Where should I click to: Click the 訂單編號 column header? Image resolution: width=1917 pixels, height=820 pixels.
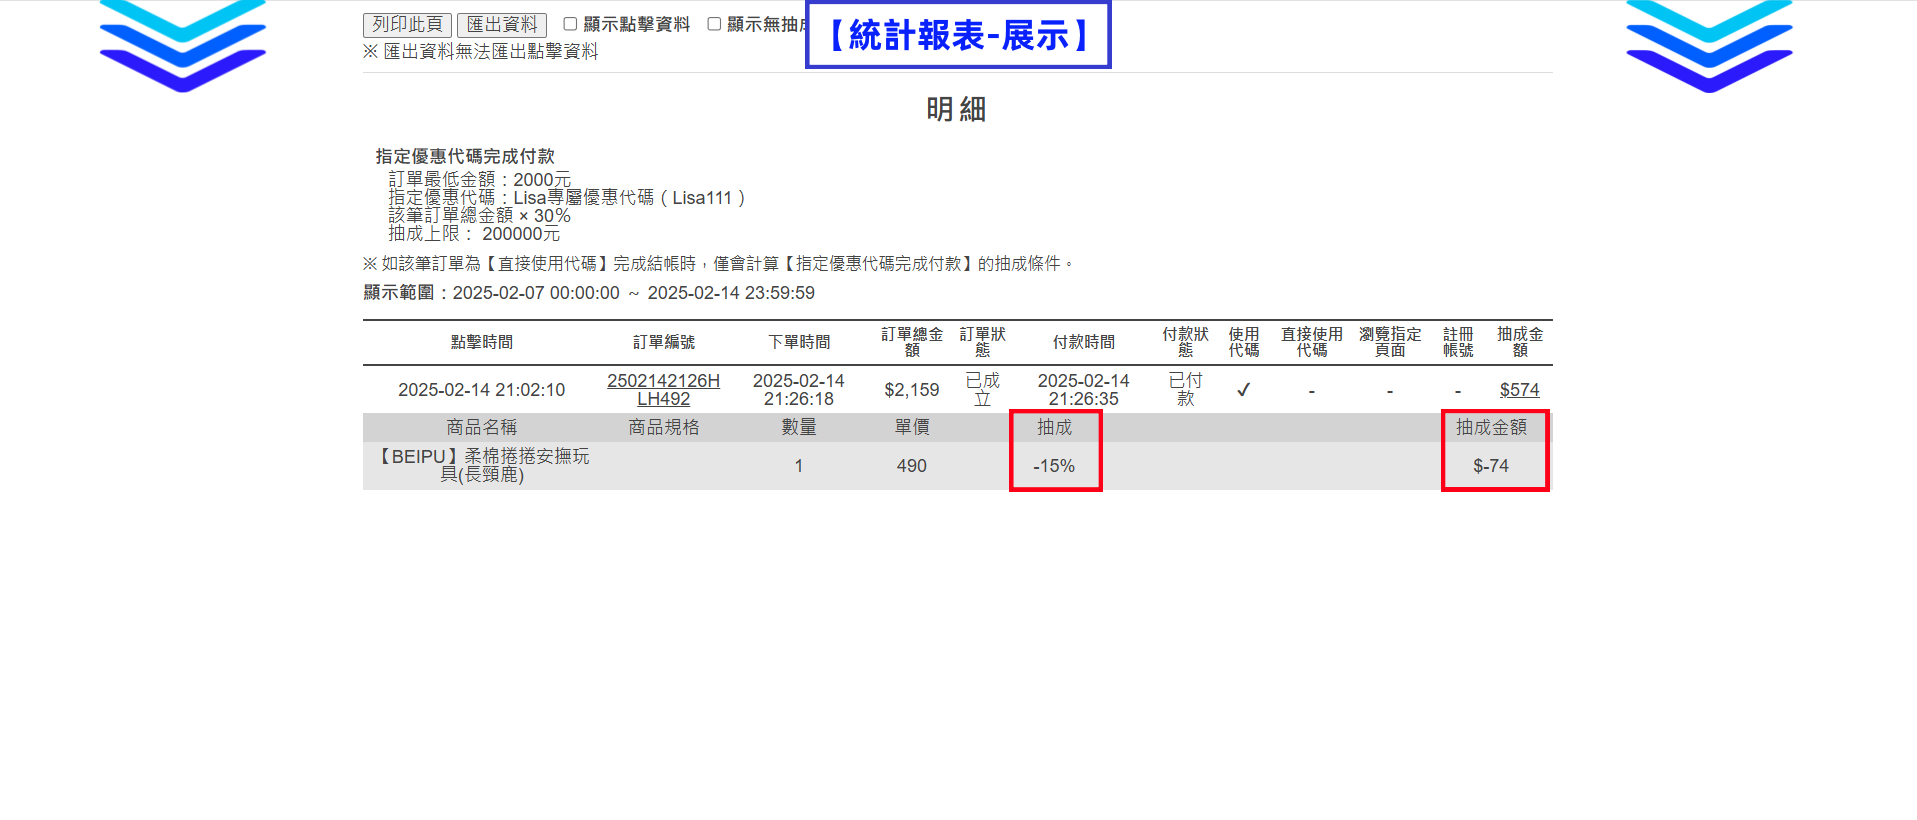coord(663,342)
